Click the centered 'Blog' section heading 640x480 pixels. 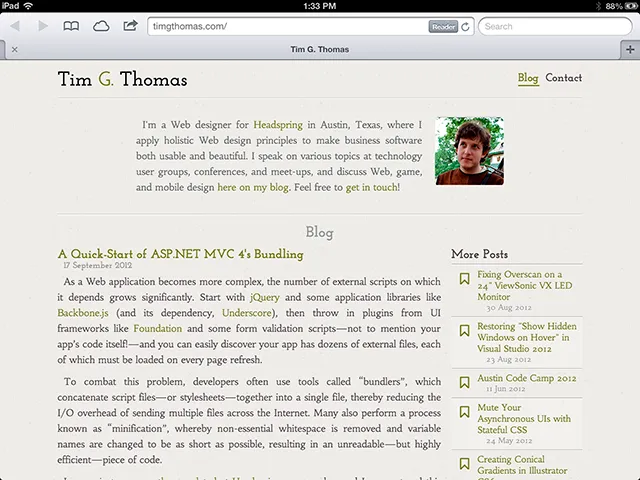tap(320, 232)
